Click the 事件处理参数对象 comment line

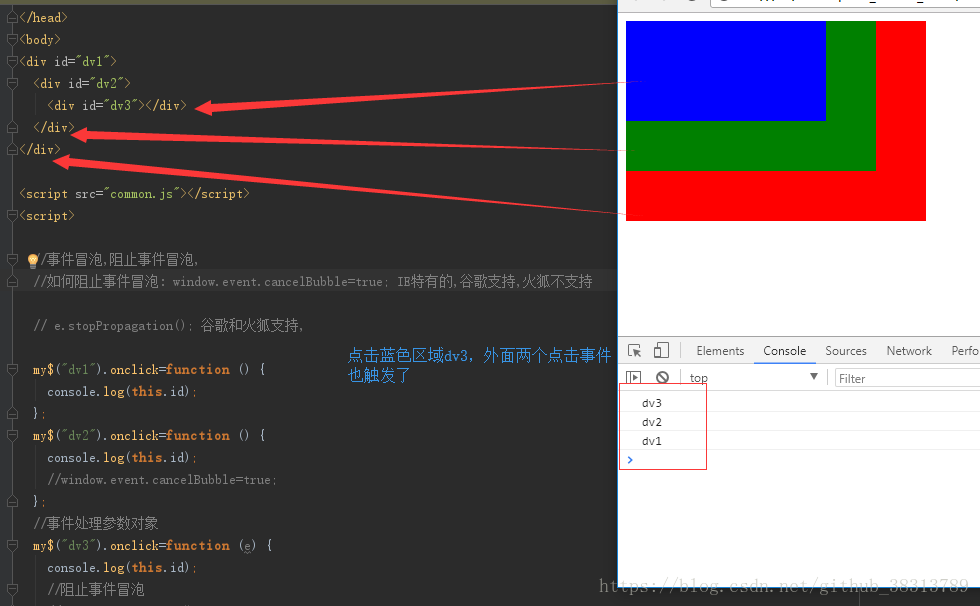tap(96, 524)
